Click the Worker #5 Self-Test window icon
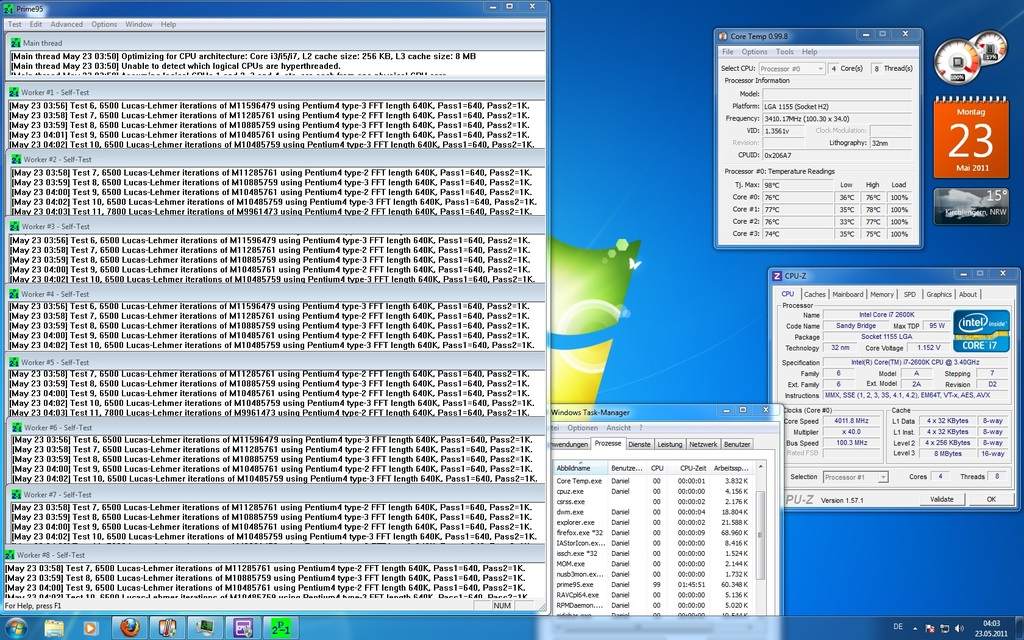Image resolution: width=1024 pixels, height=640 pixels. [14, 362]
